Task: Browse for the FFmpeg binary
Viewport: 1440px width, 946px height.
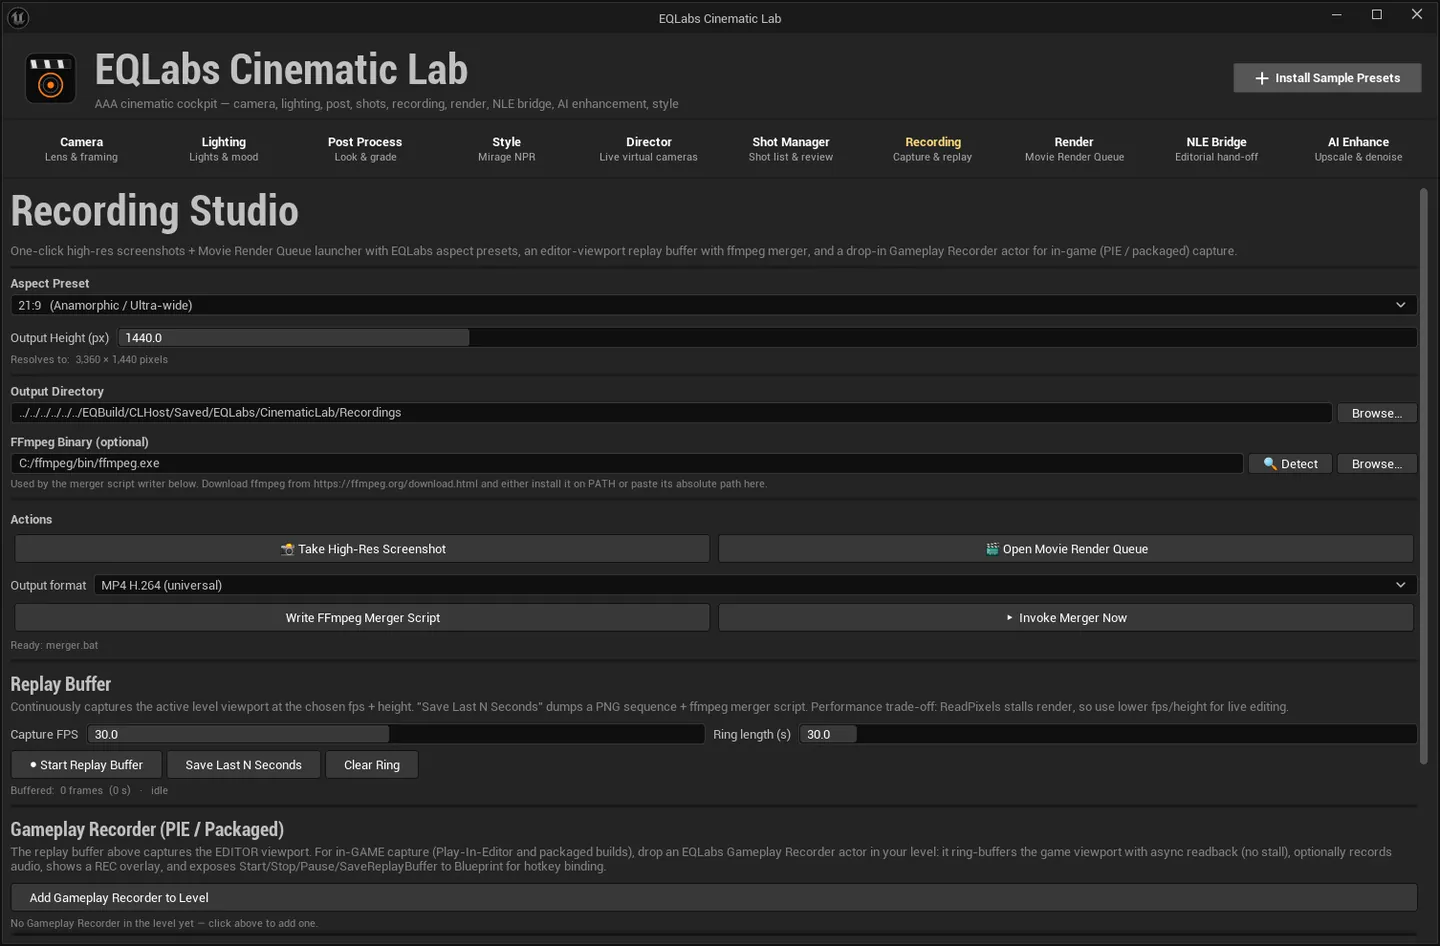Action: point(1376,464)
